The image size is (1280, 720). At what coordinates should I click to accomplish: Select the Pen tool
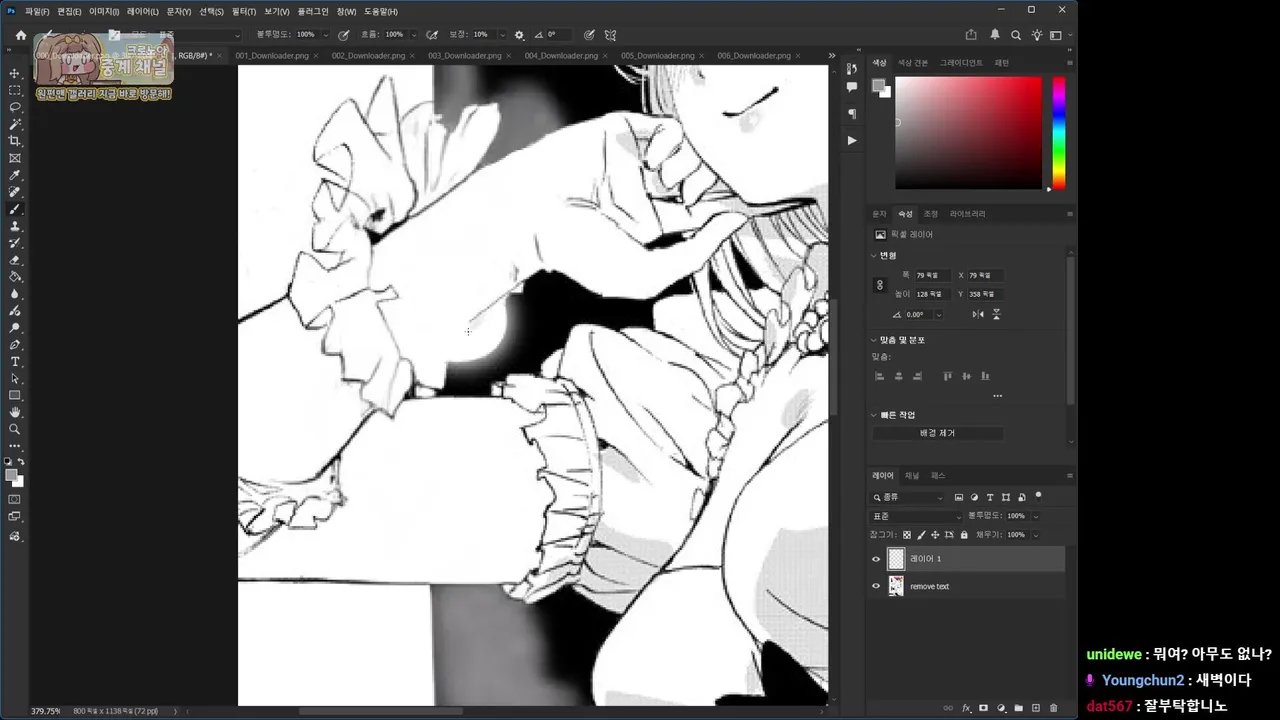point(15,344)
